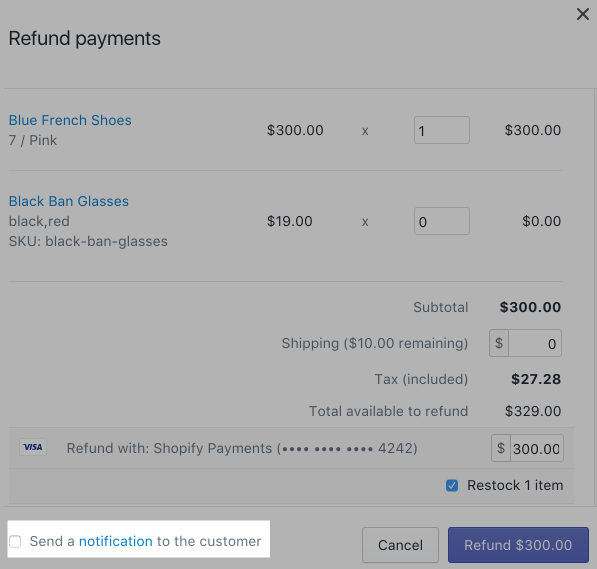Enable Send a notification to the customer
This screenshot has height=569, width=597.
pos(15,541)
